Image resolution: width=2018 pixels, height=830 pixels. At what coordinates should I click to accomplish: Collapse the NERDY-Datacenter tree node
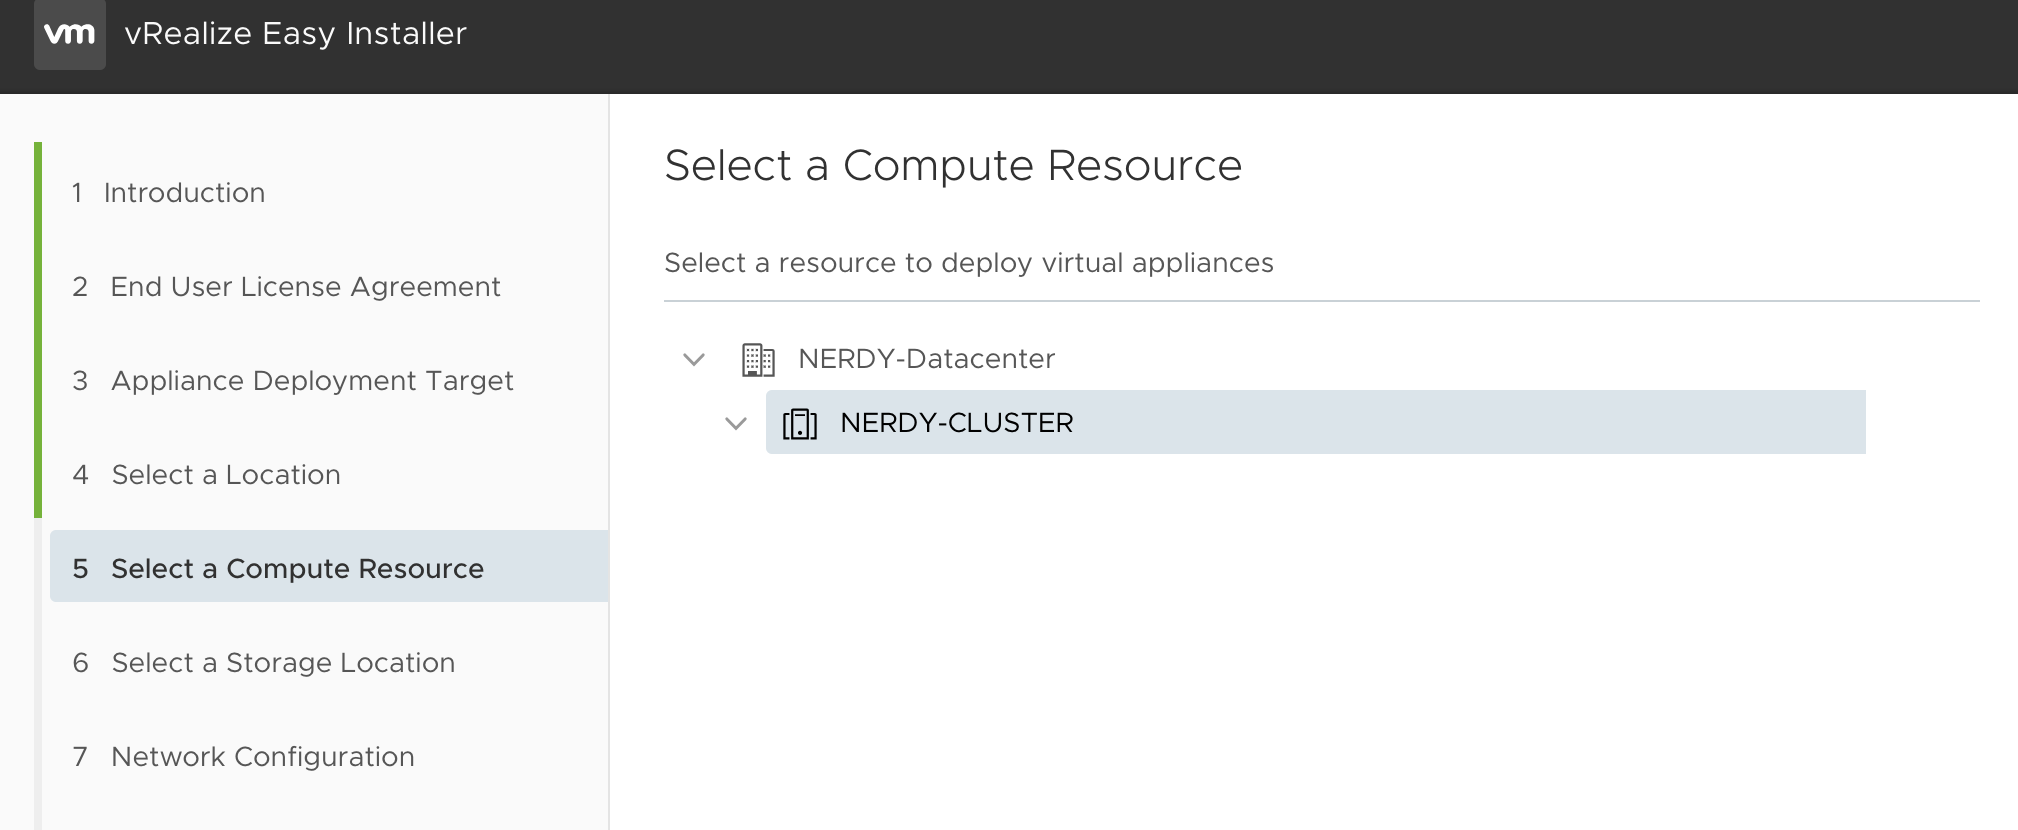click(694, 359)
